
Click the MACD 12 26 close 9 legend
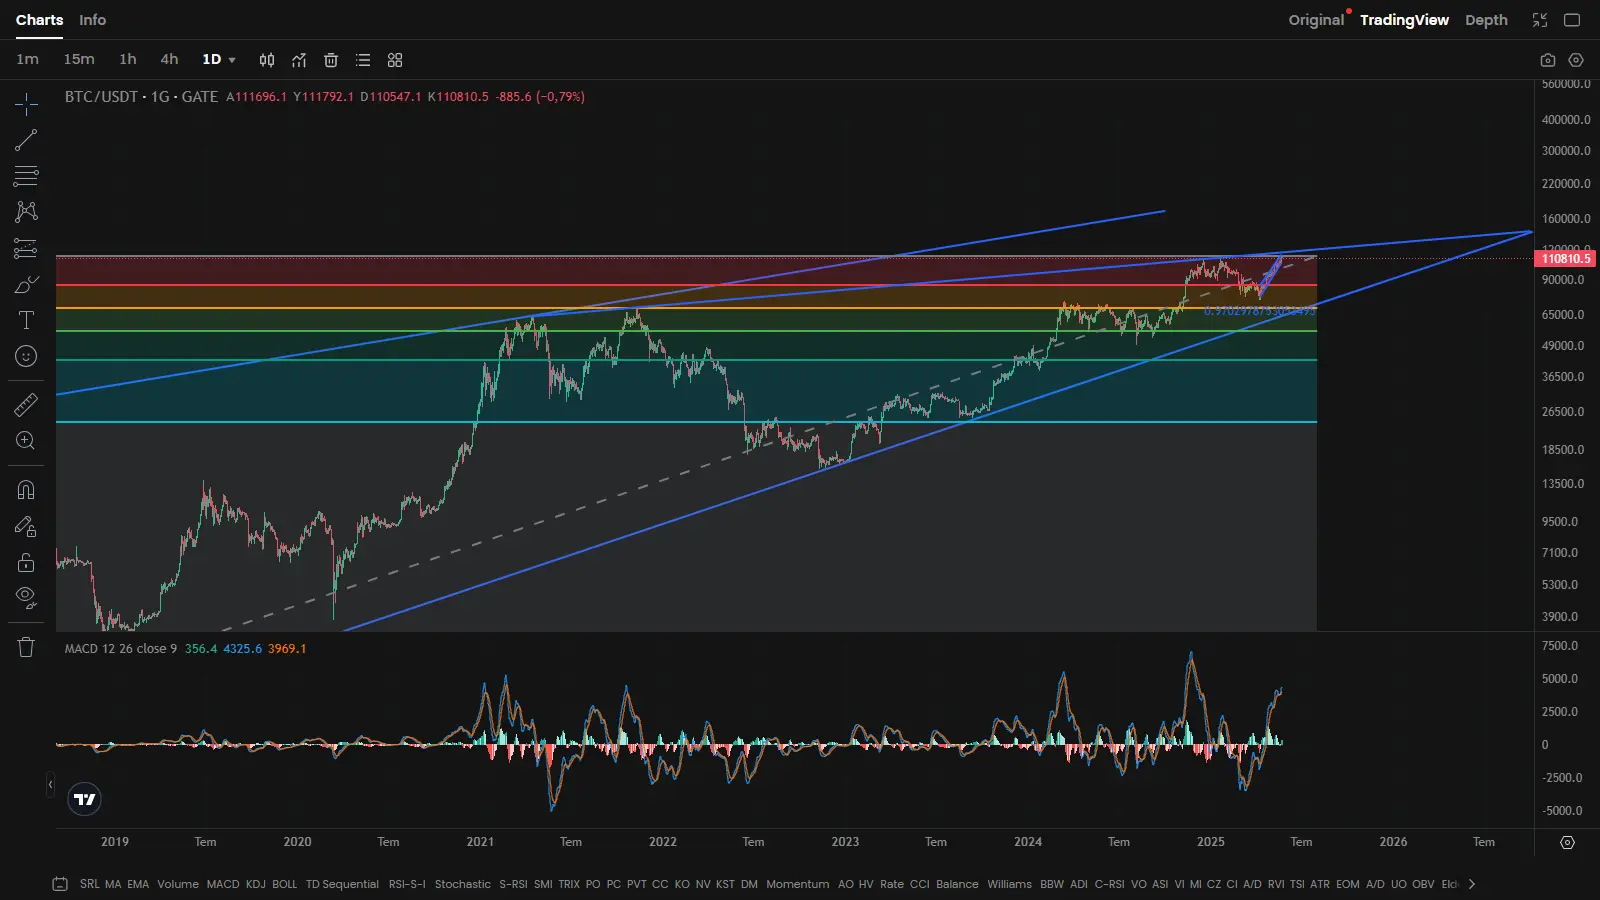coord(121,649)
